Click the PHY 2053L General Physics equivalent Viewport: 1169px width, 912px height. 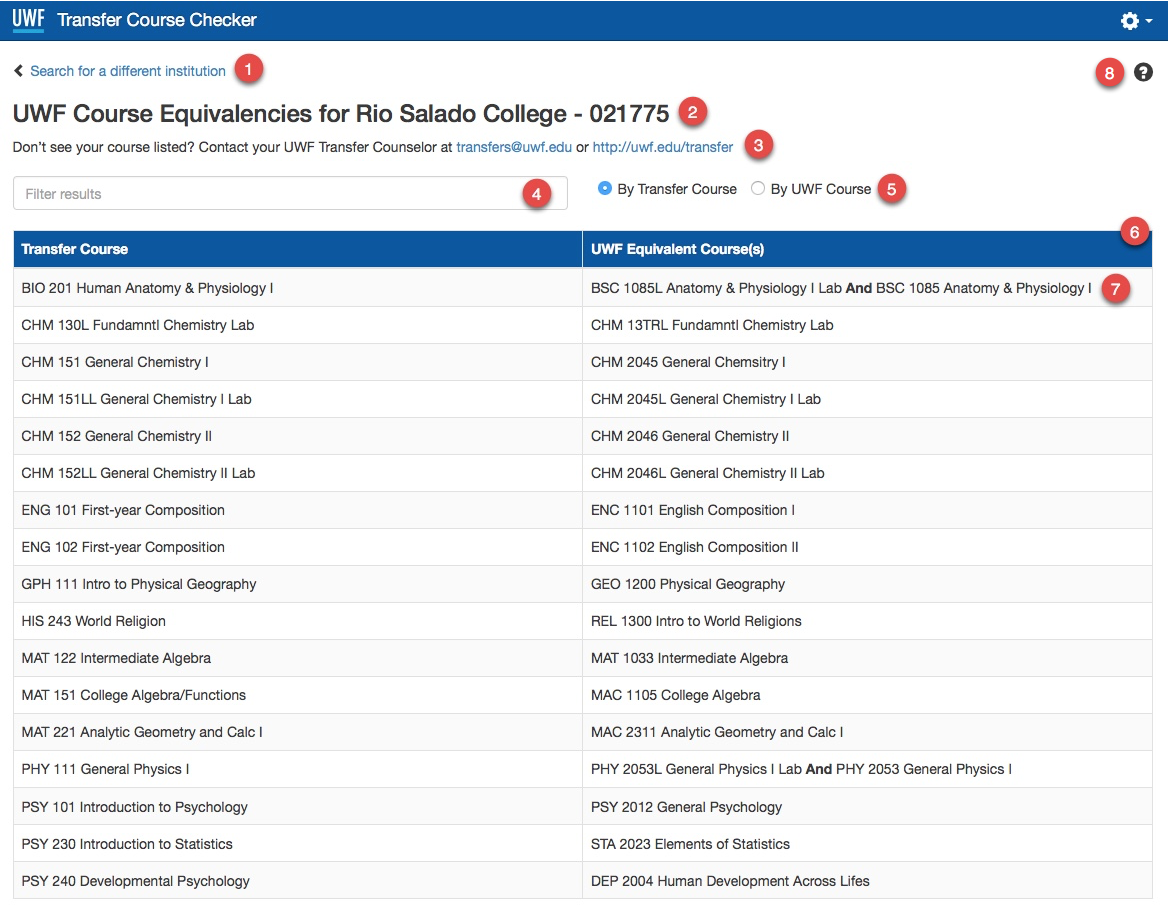click(x=801, y=770)
